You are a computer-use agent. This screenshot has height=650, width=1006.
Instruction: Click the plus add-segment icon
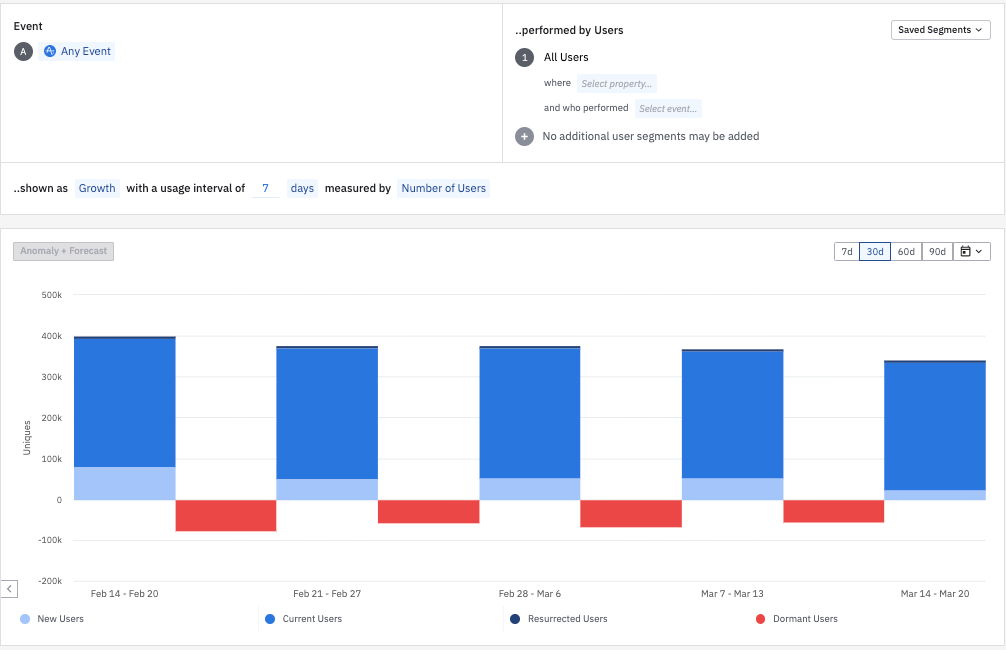point(524,136)
